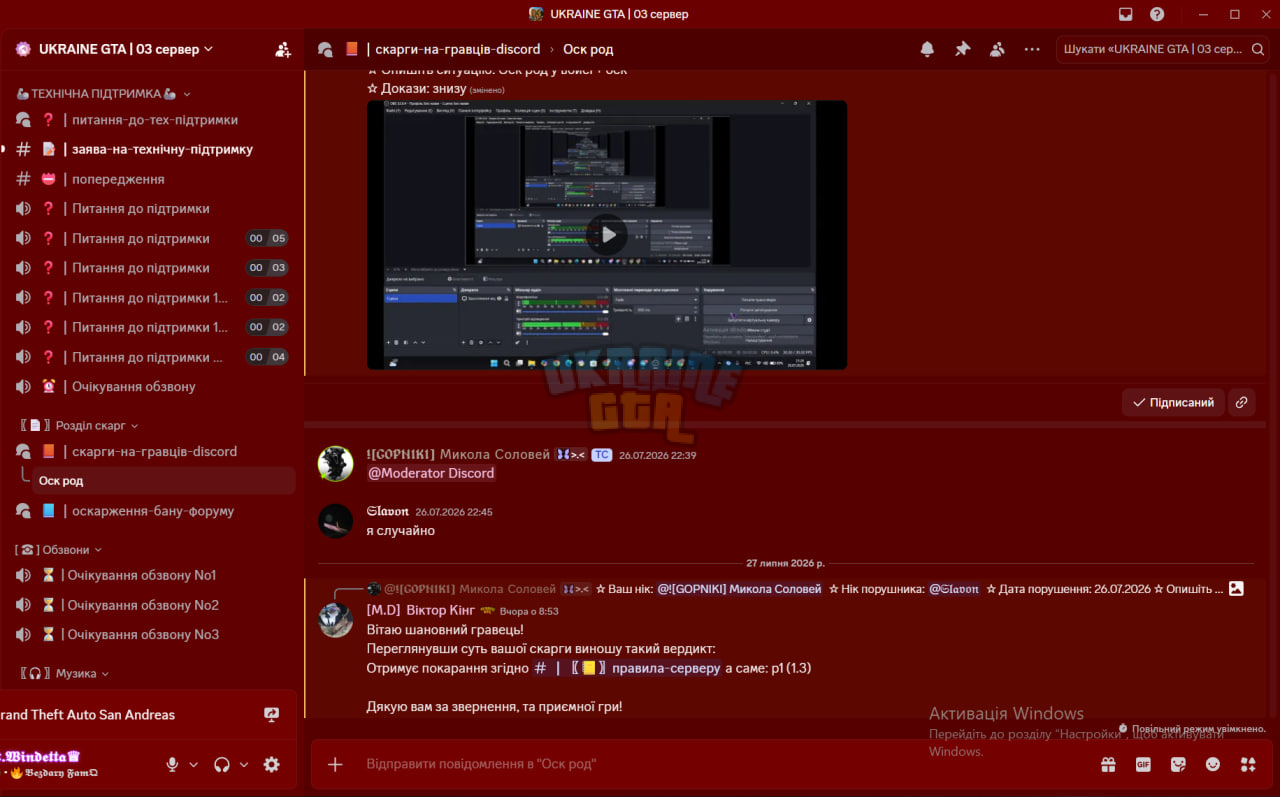Click the image icon in the reply preview

[x=1236, y=588]
